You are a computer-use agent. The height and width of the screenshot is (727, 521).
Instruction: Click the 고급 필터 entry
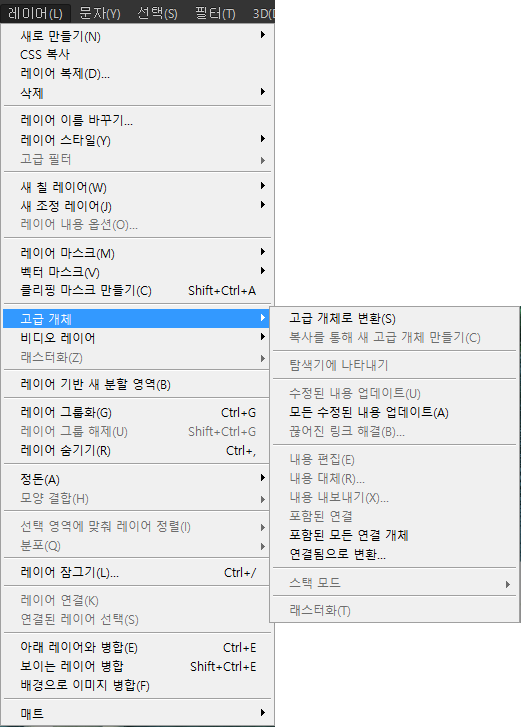pyautogui.click(x=137, y=159)
